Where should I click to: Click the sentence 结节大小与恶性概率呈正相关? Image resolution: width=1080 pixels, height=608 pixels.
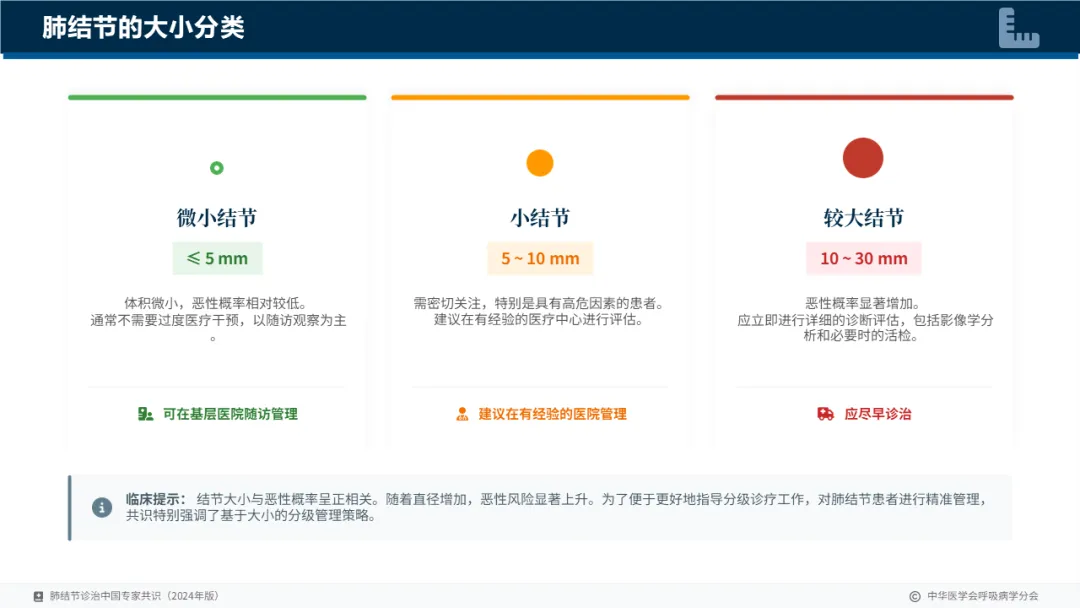pyautogui.click(x=284, y=499)
